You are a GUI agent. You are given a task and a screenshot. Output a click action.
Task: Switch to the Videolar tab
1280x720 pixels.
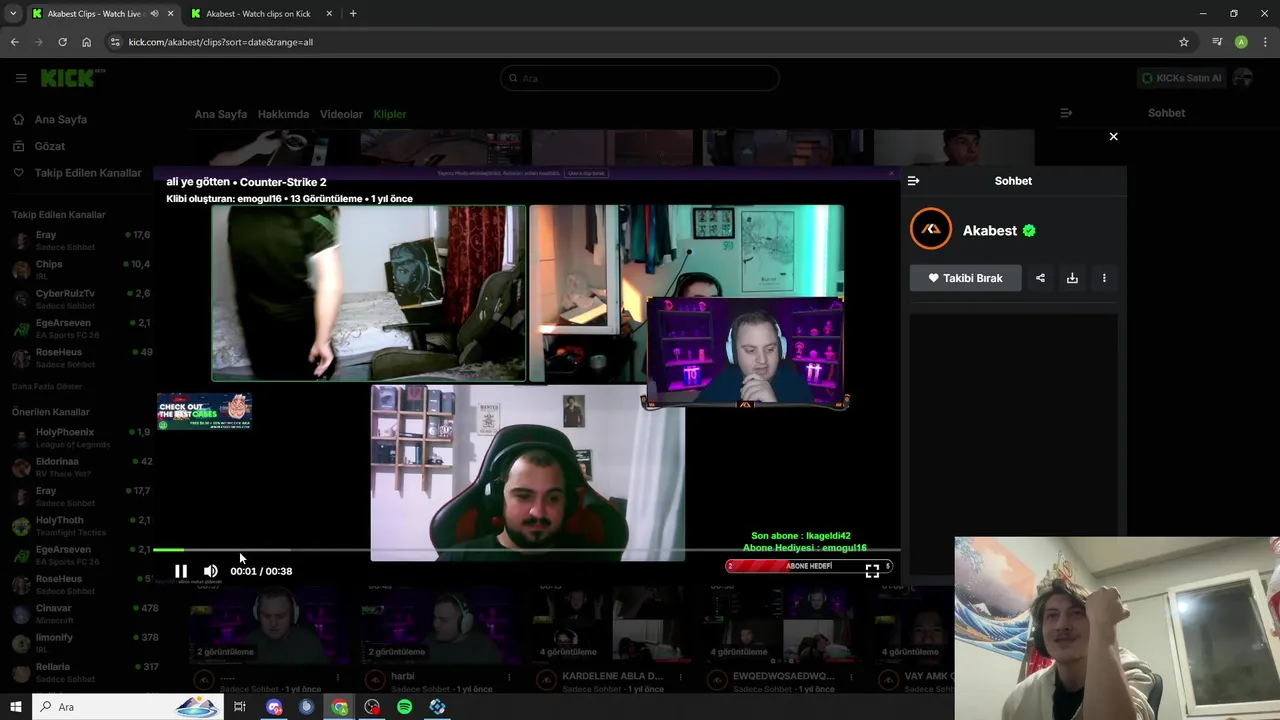click(x=341, y=114)
